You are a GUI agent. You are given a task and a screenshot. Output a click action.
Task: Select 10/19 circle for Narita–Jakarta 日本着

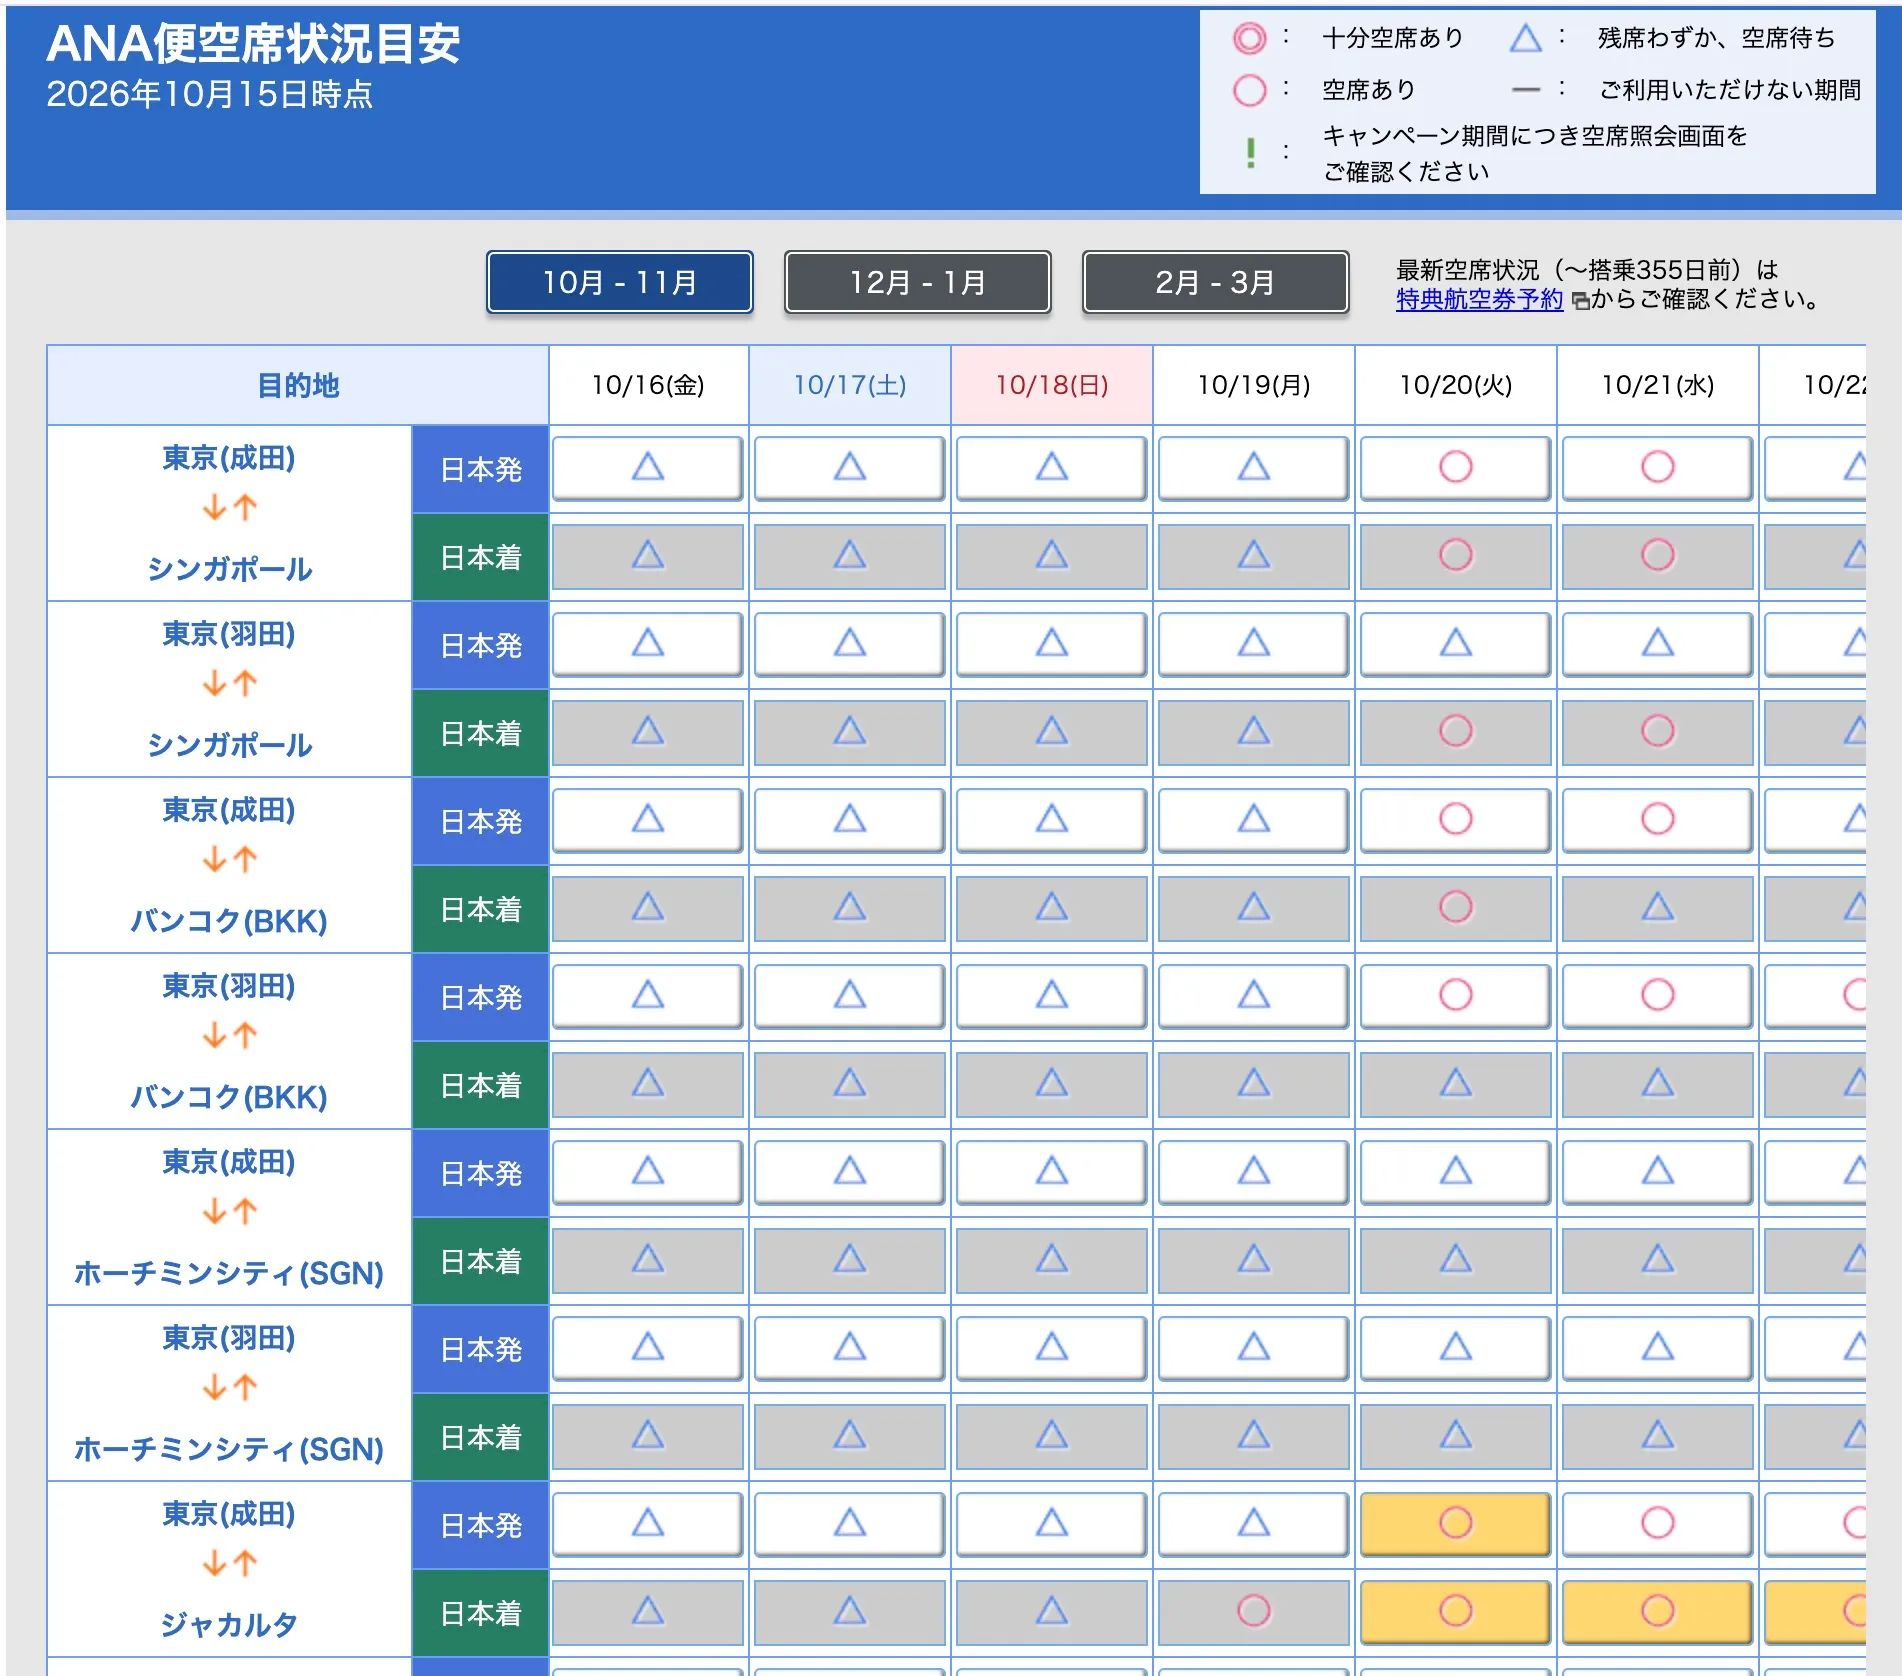1253,1612
